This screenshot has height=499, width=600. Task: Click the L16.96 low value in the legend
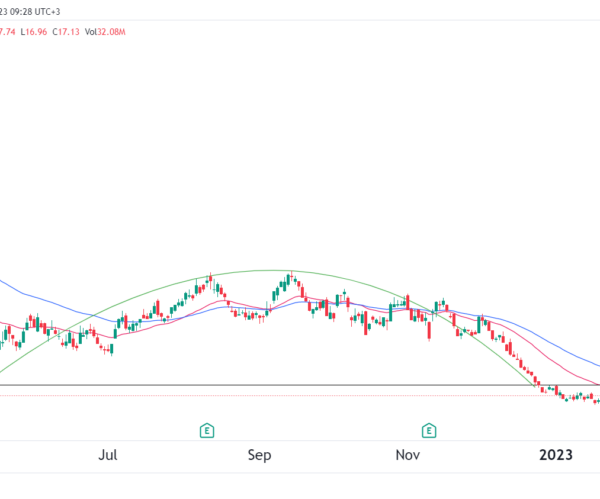pyautogui.click(x=34, y=32)
